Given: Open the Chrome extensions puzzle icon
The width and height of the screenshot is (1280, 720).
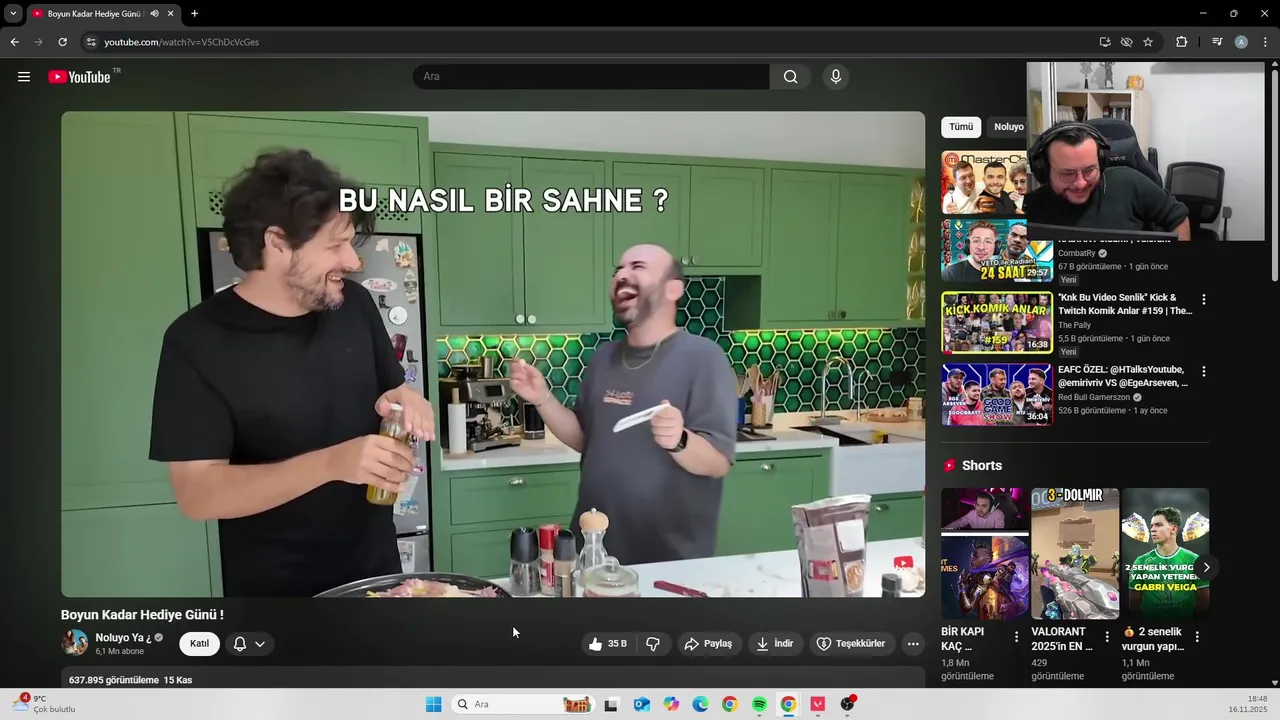Looking at the screenshot, I should (x=1181, y=42).
